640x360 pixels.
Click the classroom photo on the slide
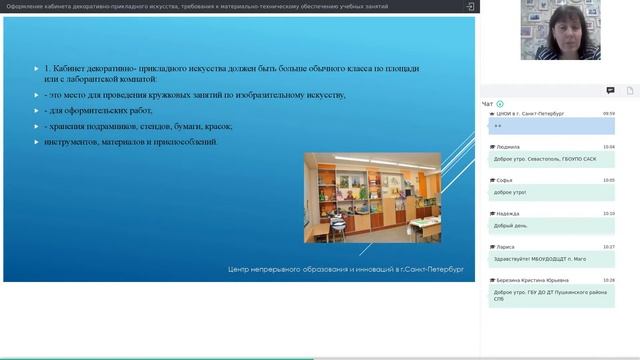pos(372,198)
